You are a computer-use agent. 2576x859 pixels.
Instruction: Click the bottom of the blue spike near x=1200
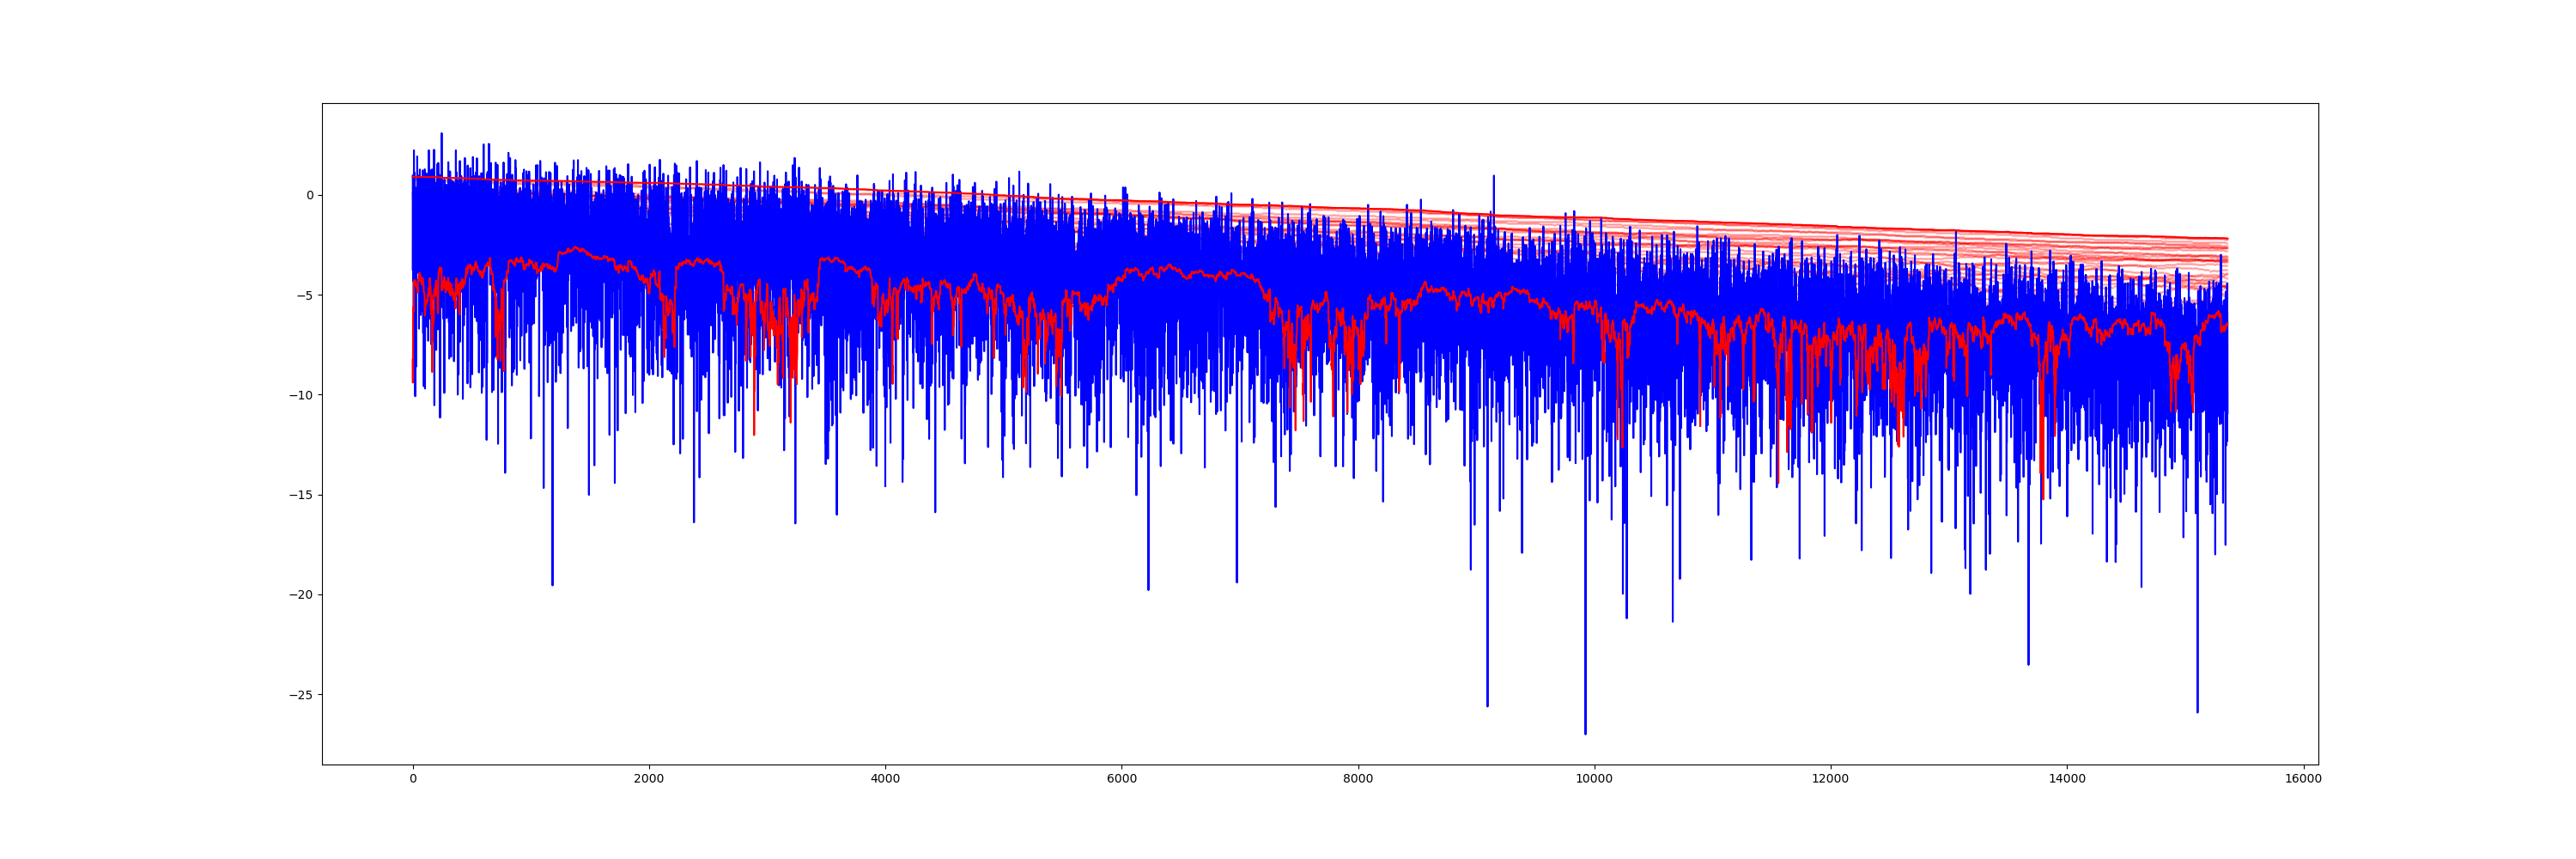tap(552, 584)
